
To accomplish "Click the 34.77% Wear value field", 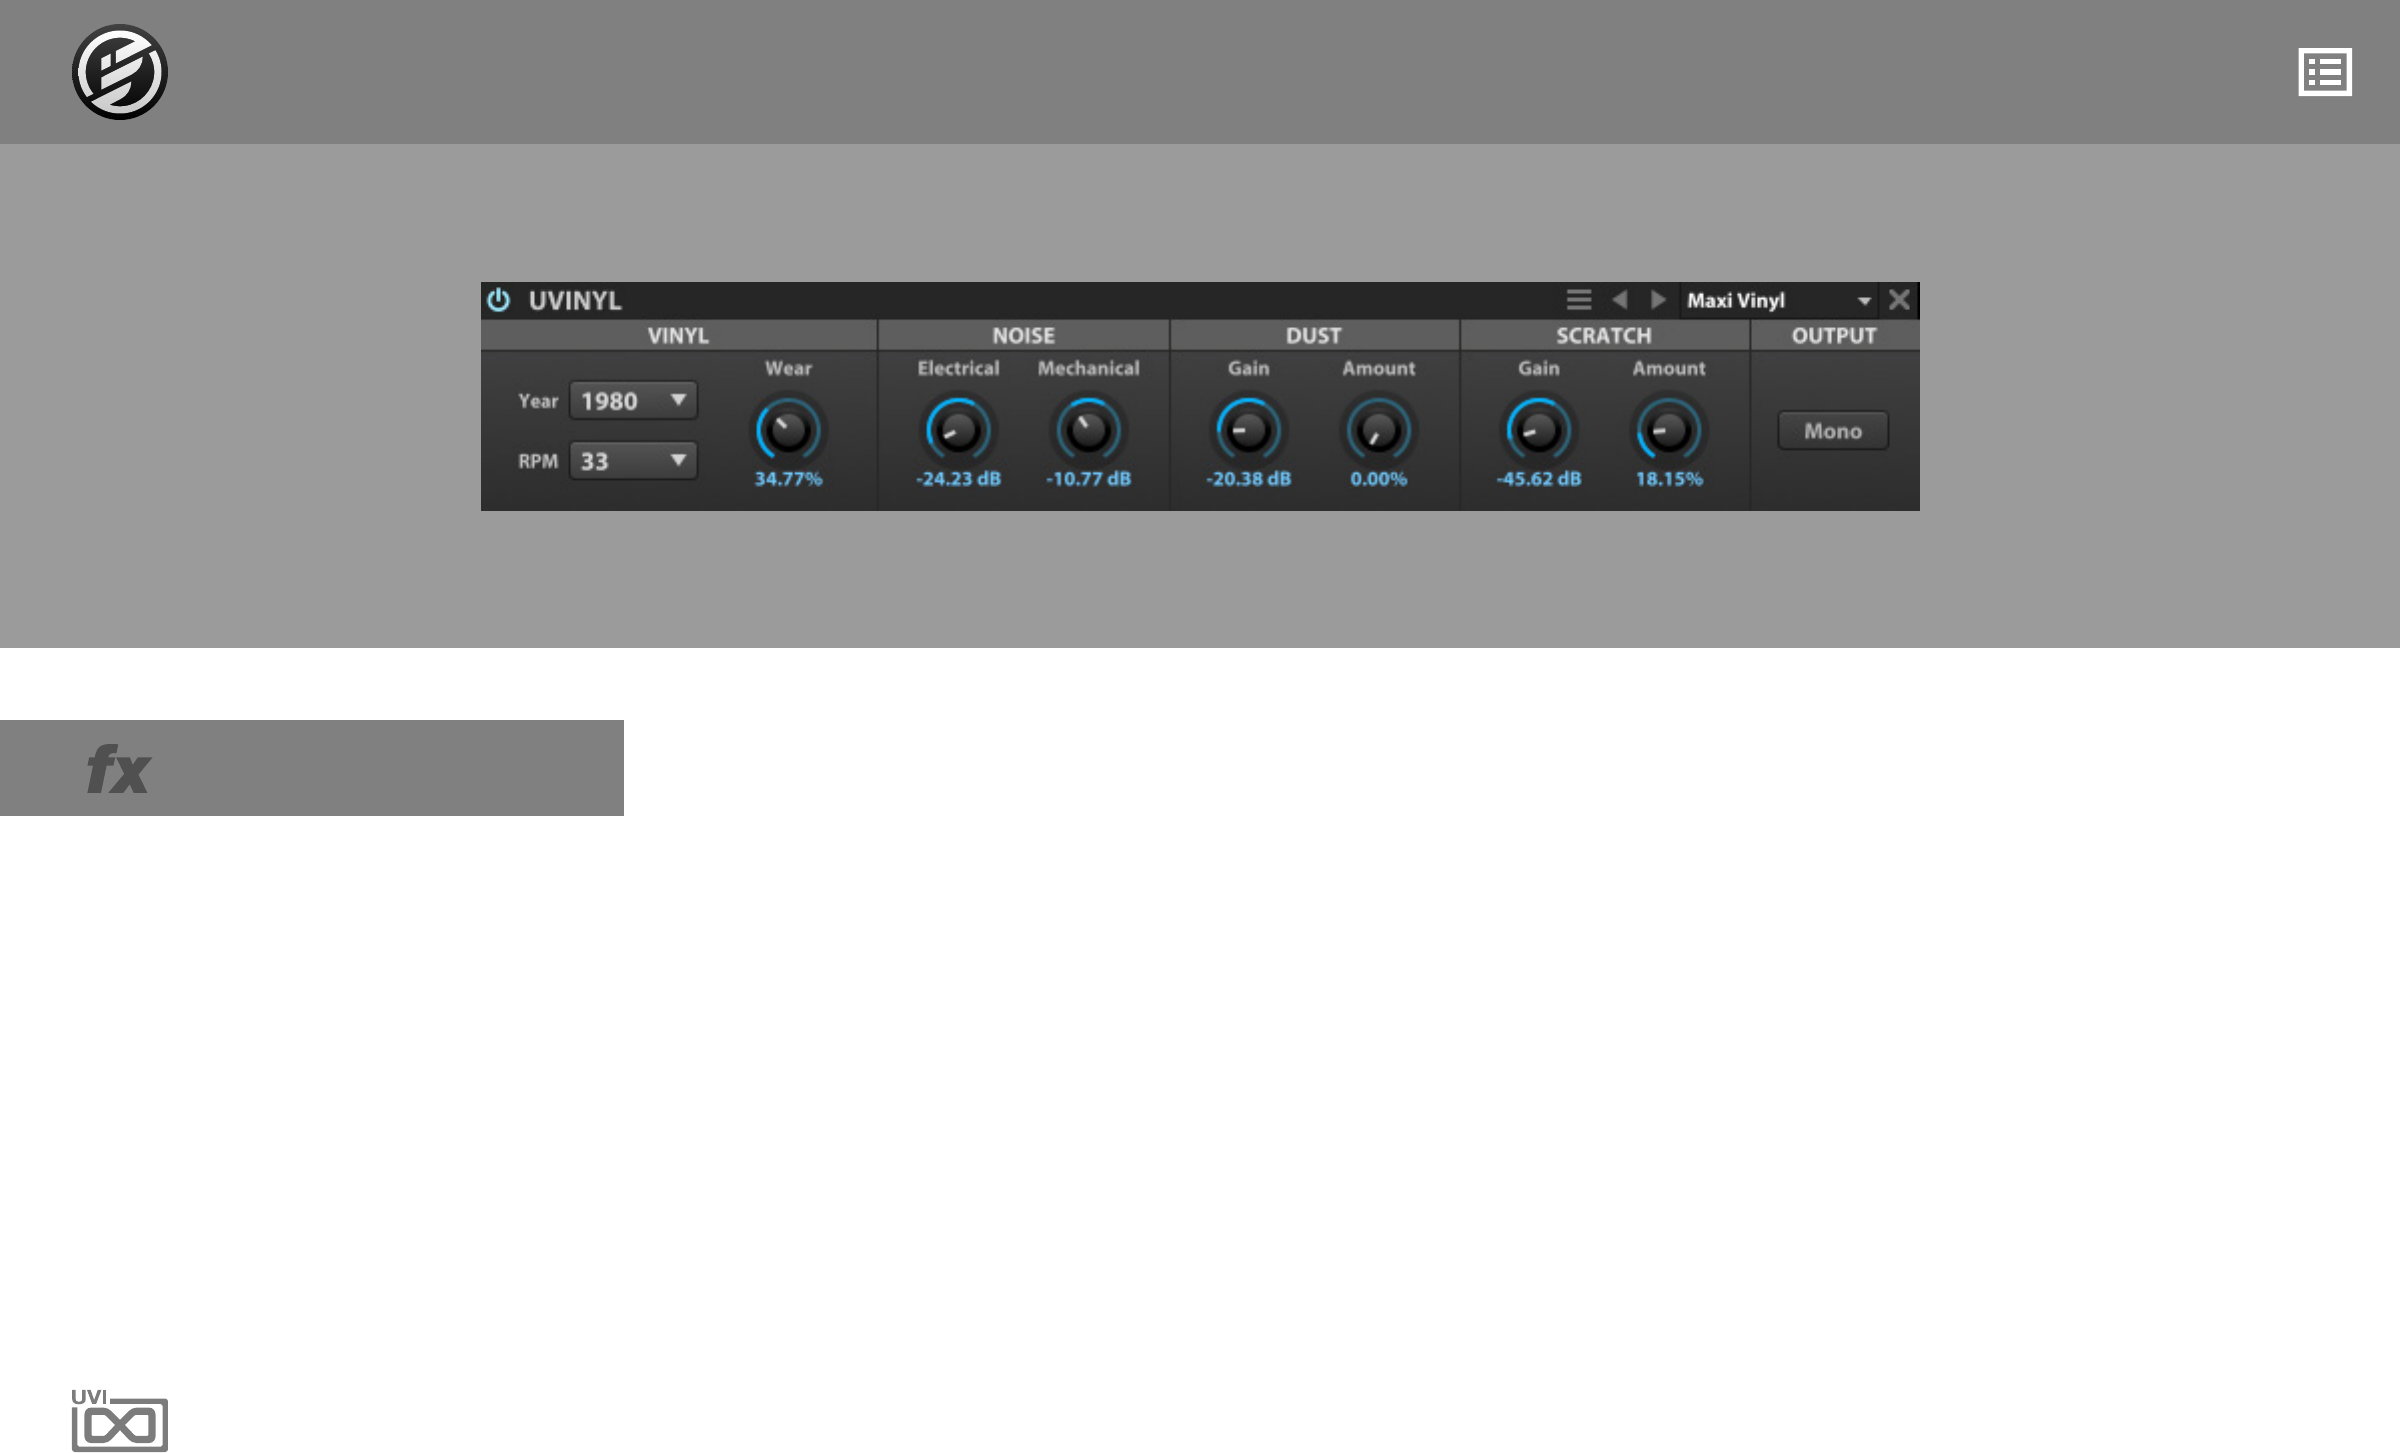I will pyautogui.click(x=788, y=479).
